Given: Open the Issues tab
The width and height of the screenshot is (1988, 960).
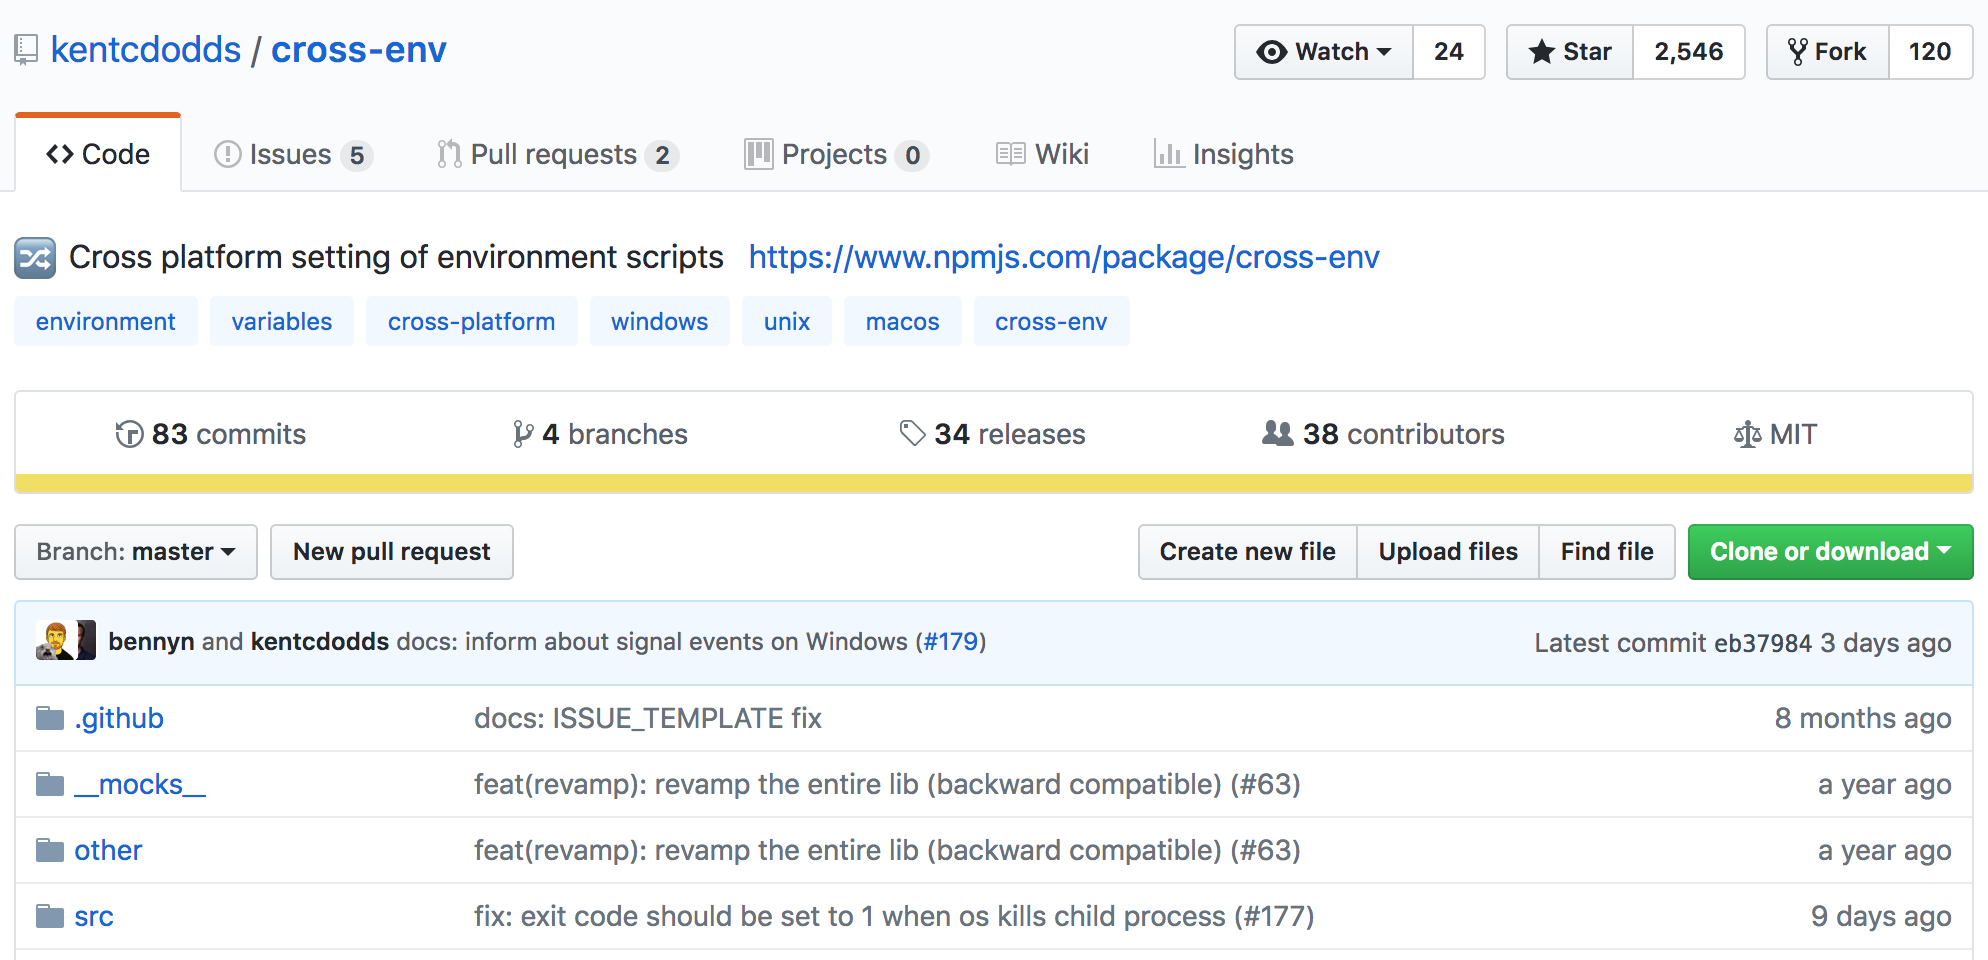Looking at the screenshot, I should coord(293,154).
